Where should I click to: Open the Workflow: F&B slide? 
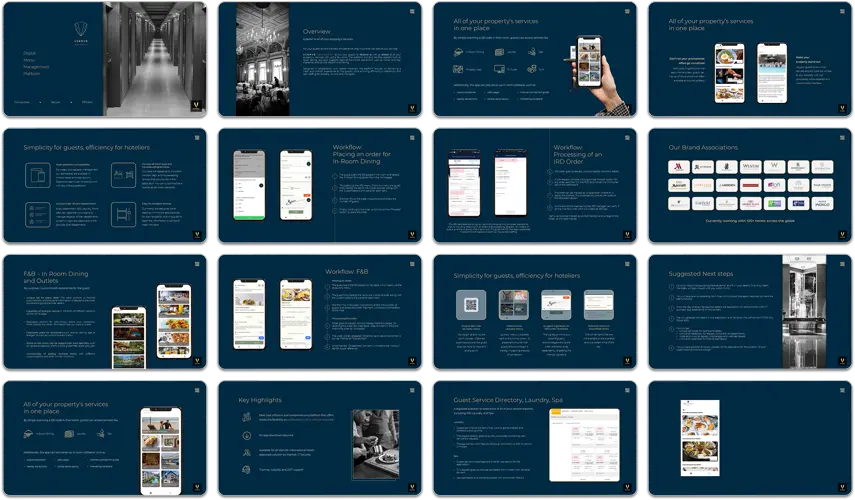pos(320,312)
